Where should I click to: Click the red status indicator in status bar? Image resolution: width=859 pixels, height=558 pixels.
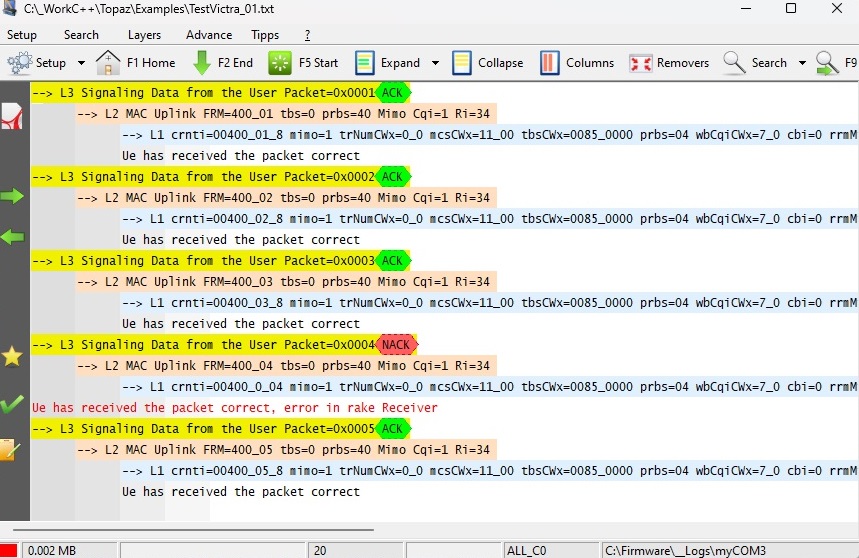9,550
